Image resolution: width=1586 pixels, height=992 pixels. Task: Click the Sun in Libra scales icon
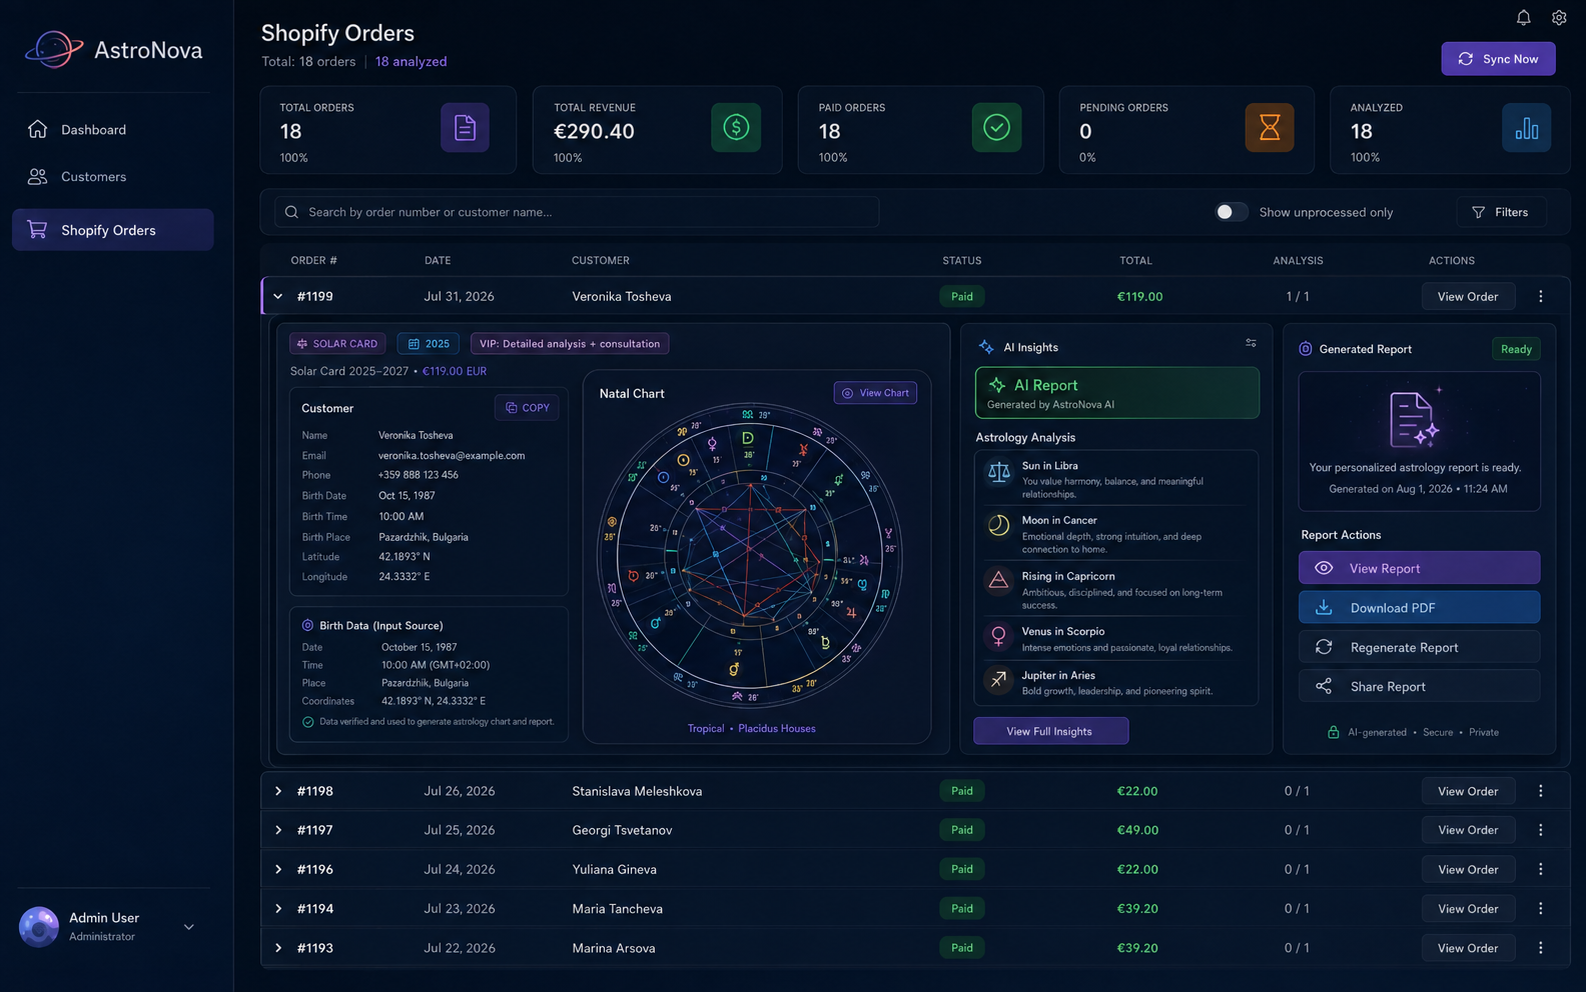(998, 472)
